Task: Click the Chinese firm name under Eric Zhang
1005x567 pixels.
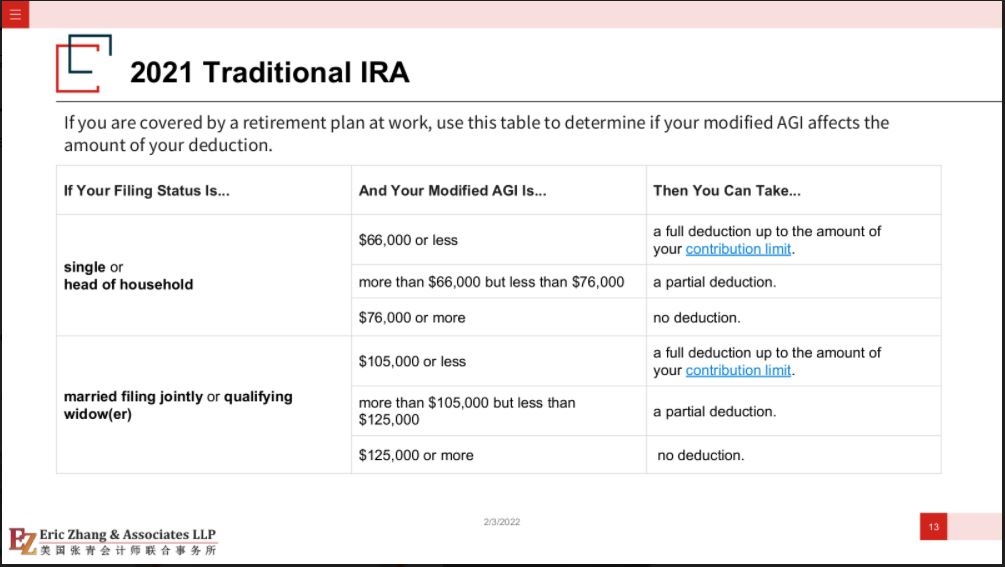Action: click(x=128, y=550)
